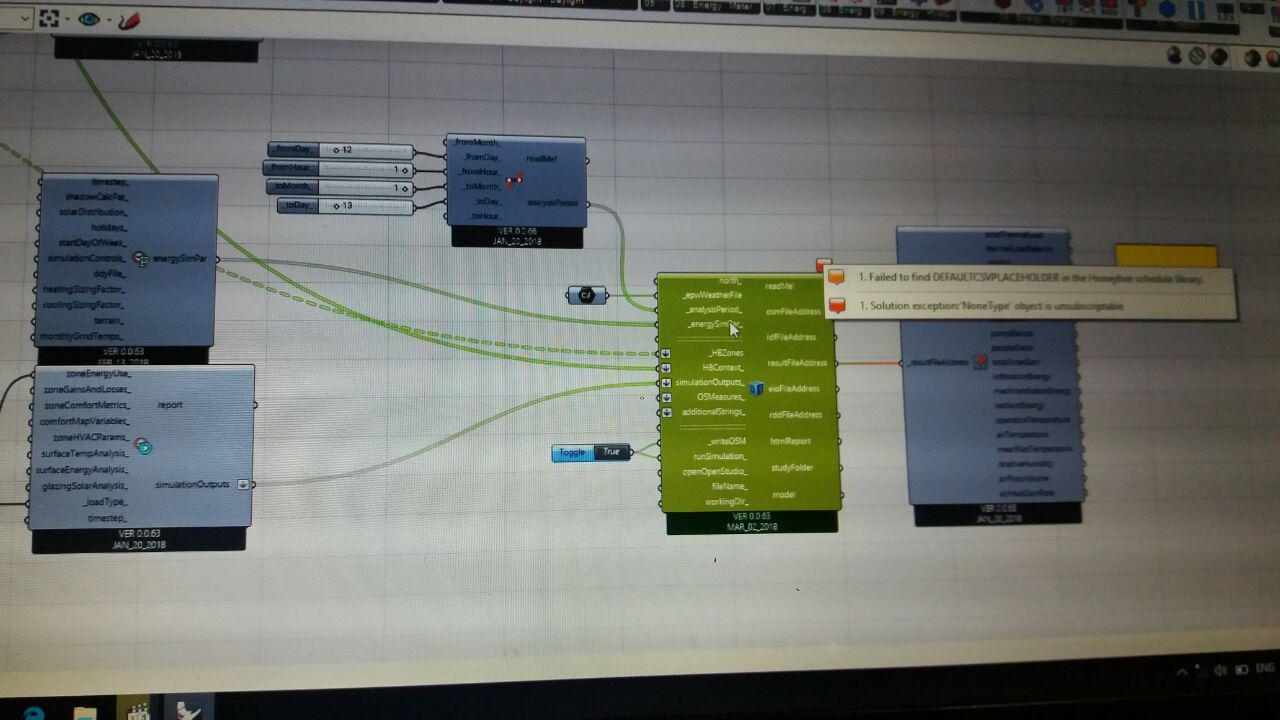Switch the Boolean Toggle set to True
Image resolution: width=1280 pixels, height=720 pixels.
coord(592,453)
